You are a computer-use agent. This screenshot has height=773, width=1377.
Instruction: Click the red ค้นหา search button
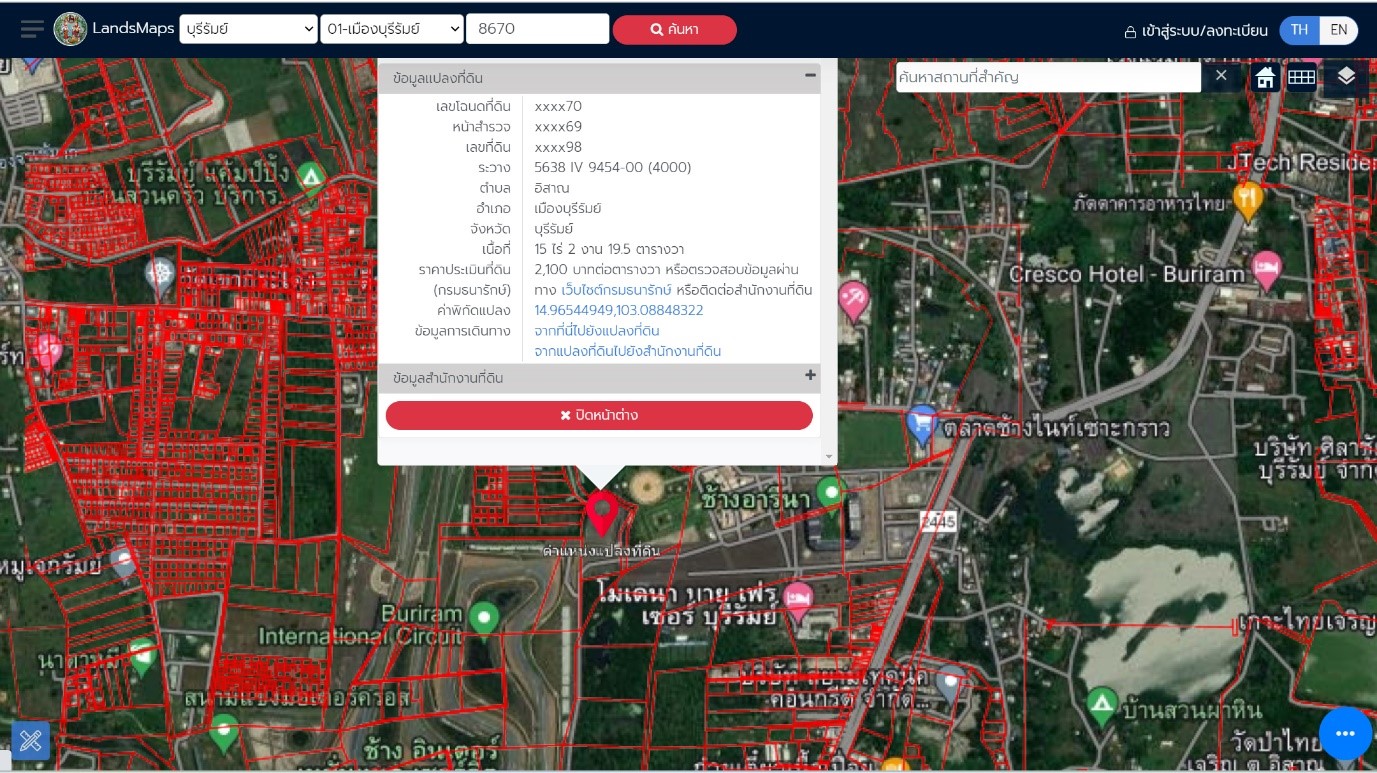click(674, 30)
